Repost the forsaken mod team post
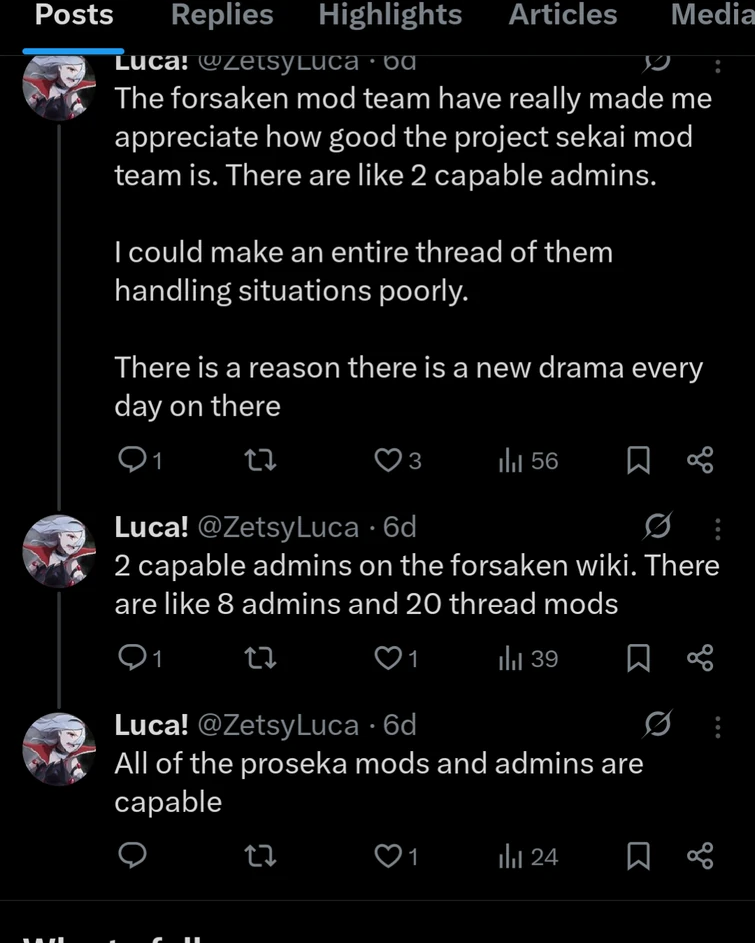Viewport: 755px width, 943px height. (x=261, y=460)
